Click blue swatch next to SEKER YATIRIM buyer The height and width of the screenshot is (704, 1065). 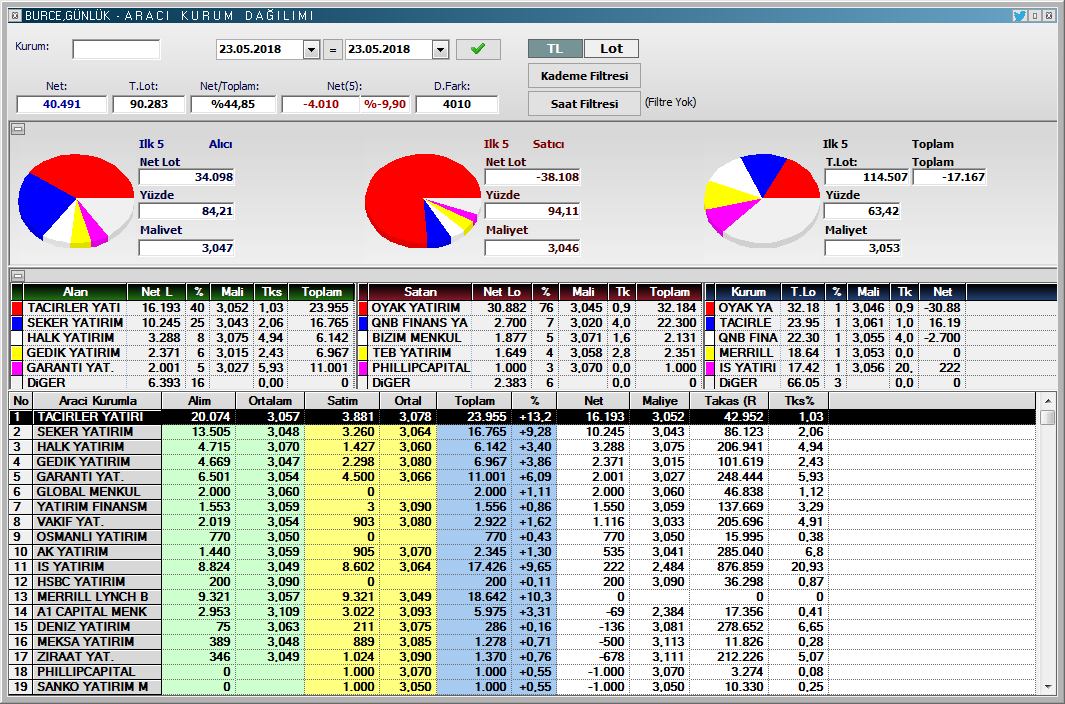(x=18, y=323)
